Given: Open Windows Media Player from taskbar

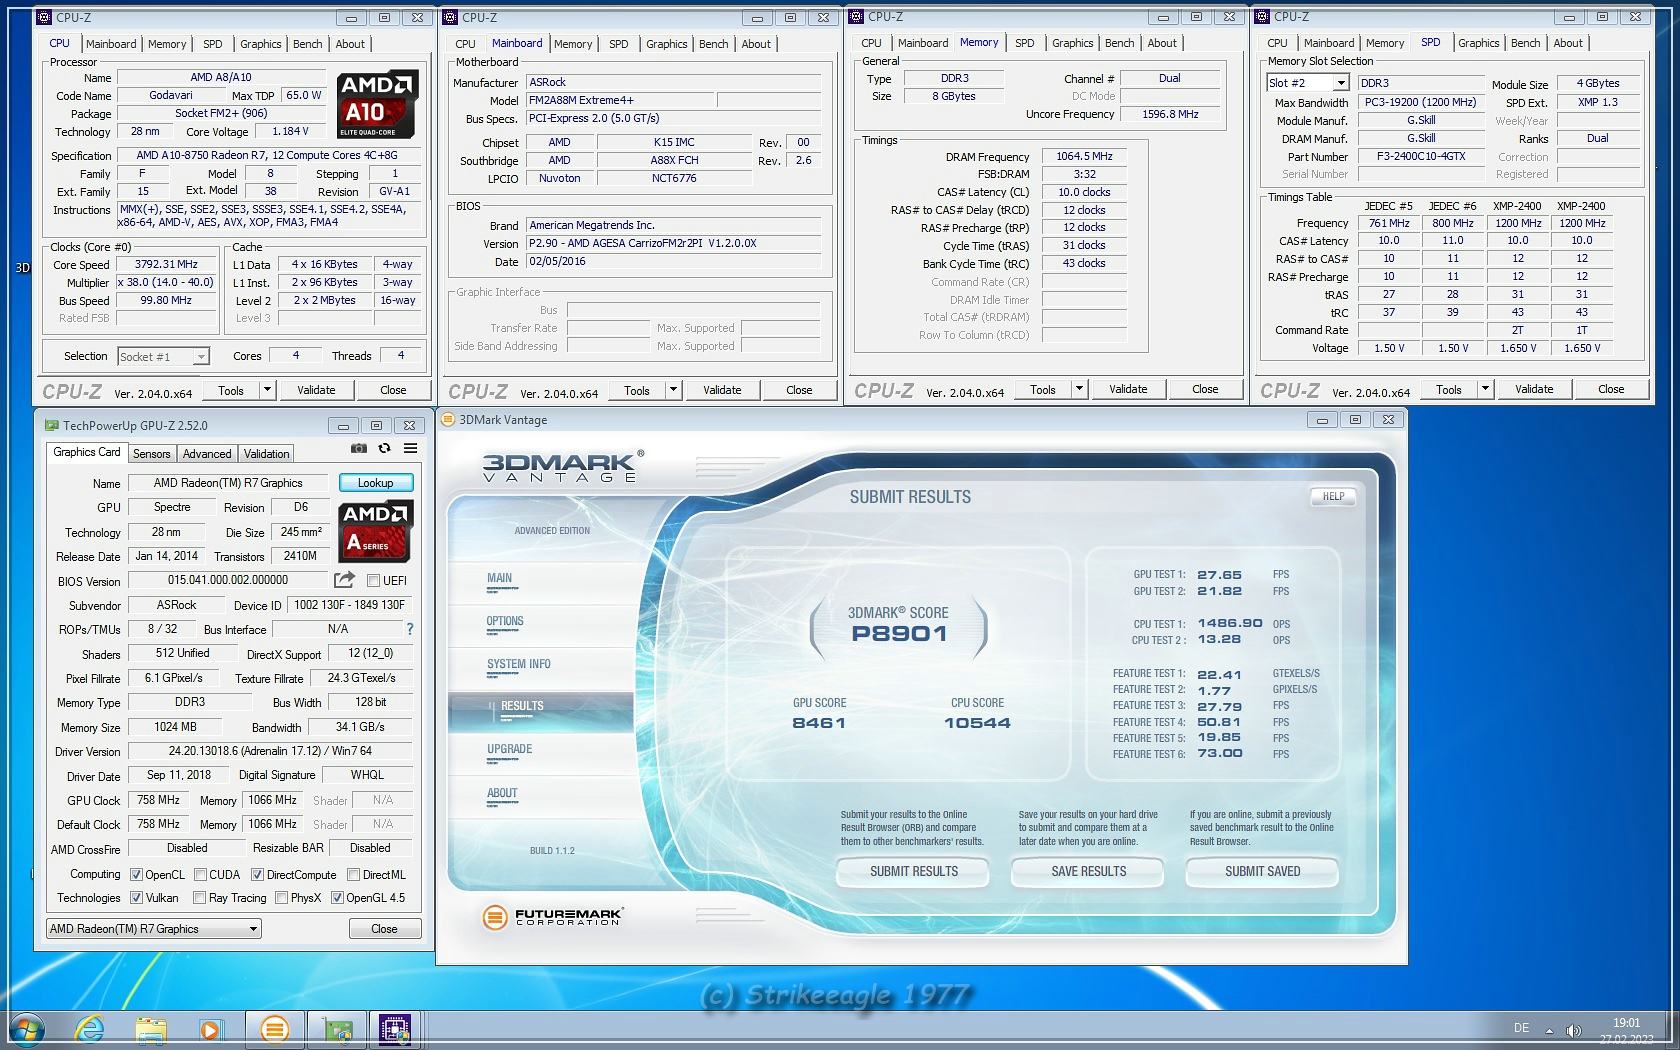Looking at the screenshot, I should click(x=210, y=1029).
